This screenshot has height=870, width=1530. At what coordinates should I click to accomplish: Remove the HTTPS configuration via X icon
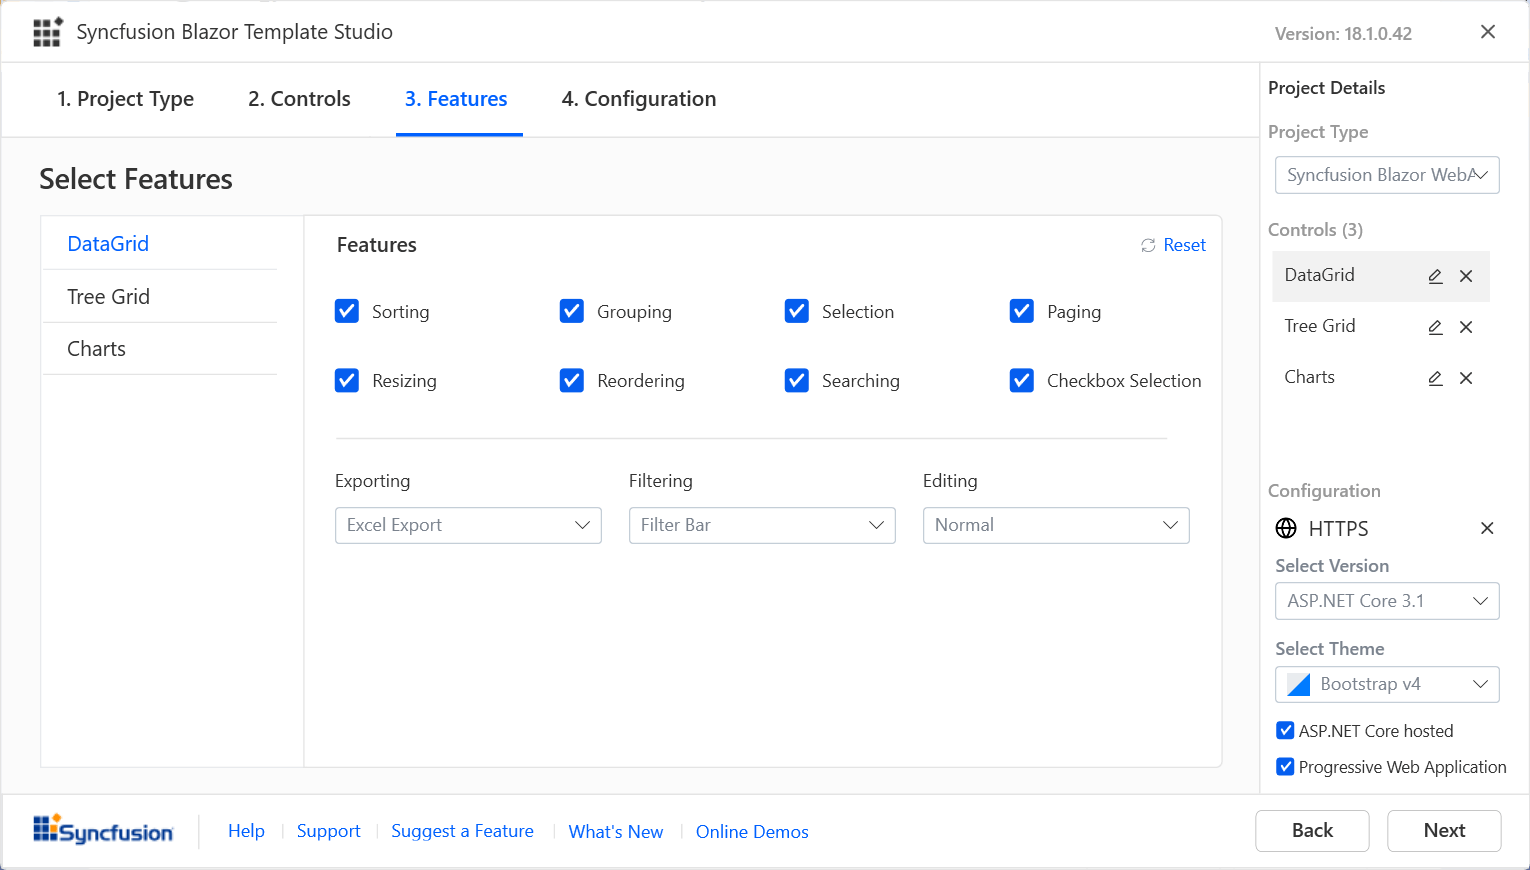[1487, 528]
